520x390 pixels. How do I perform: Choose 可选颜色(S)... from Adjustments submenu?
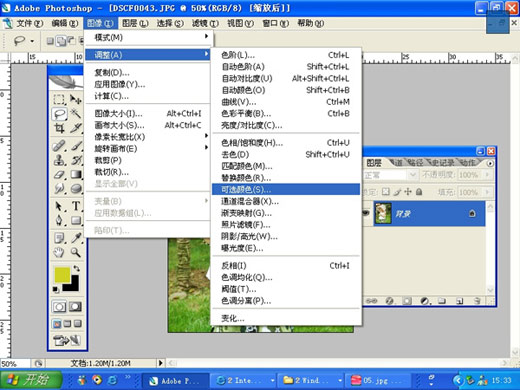point(286,189)
